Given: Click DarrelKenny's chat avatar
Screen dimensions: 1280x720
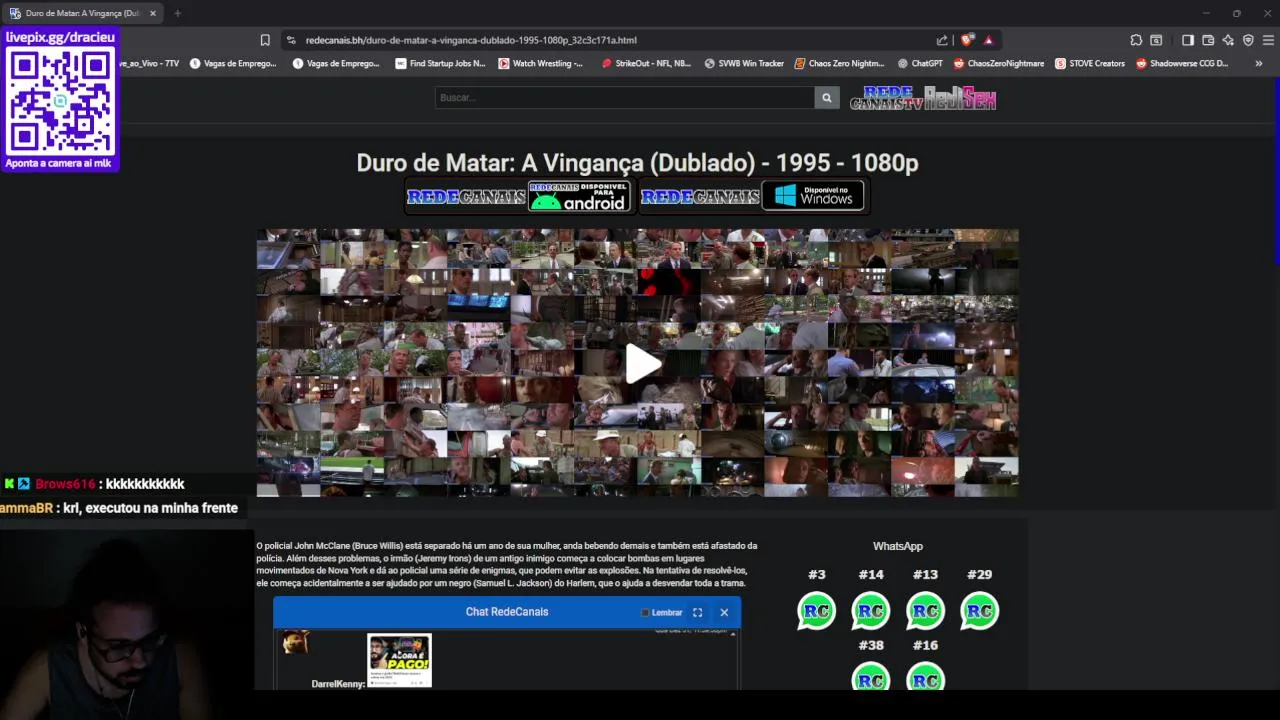Looking at the screenshot, I should pyautogui.click(x=295, y=643).
